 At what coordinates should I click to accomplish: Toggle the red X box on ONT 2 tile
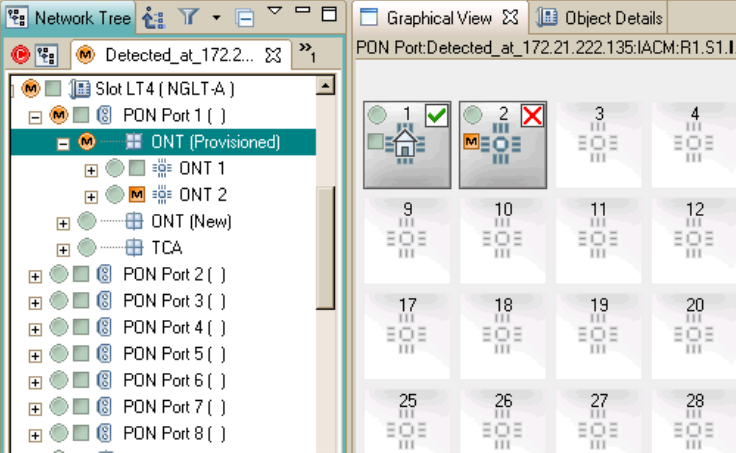532,115
